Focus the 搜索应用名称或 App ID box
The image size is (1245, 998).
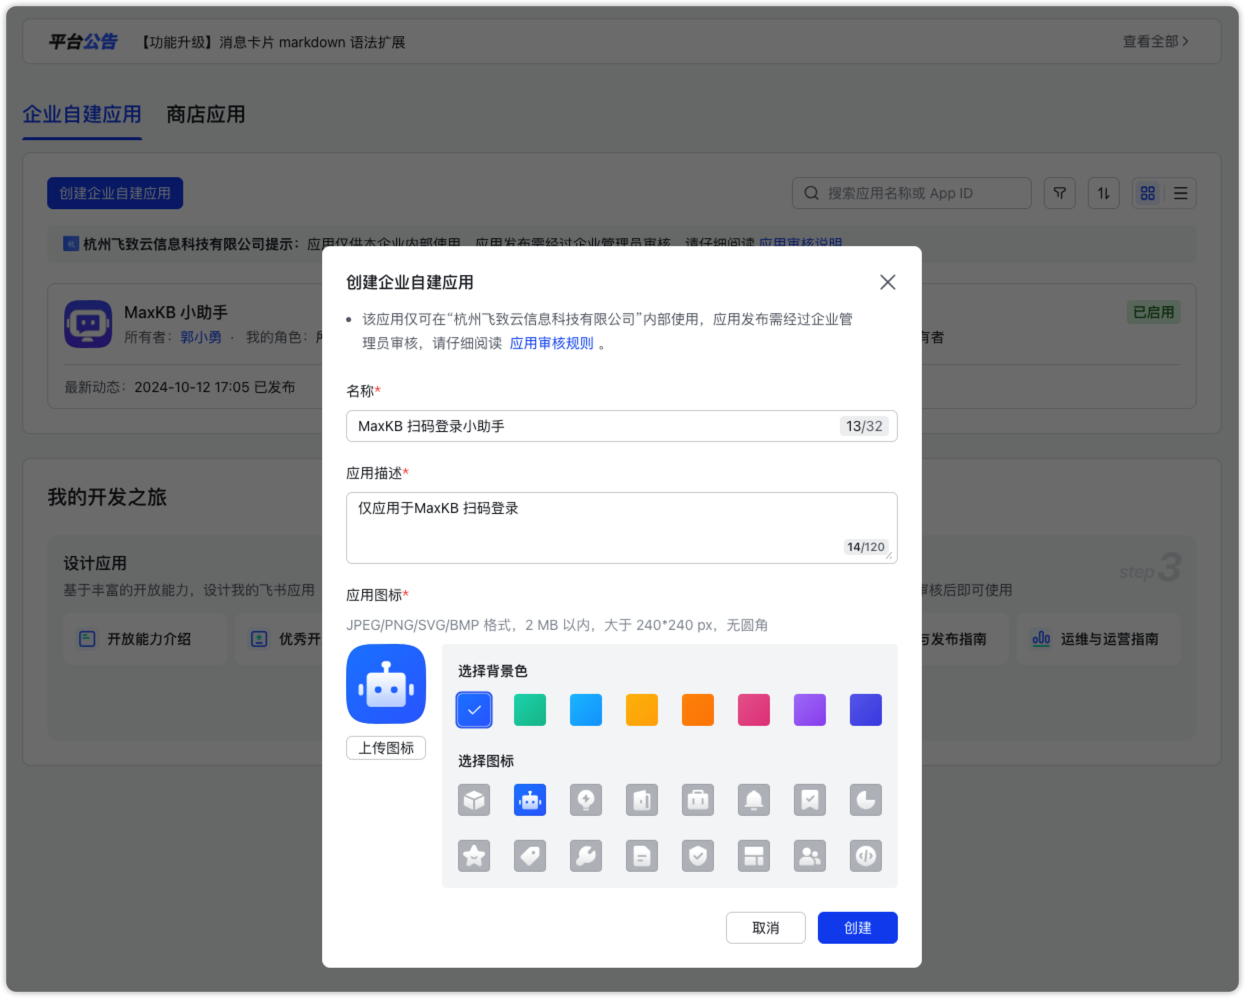[912, 193]
